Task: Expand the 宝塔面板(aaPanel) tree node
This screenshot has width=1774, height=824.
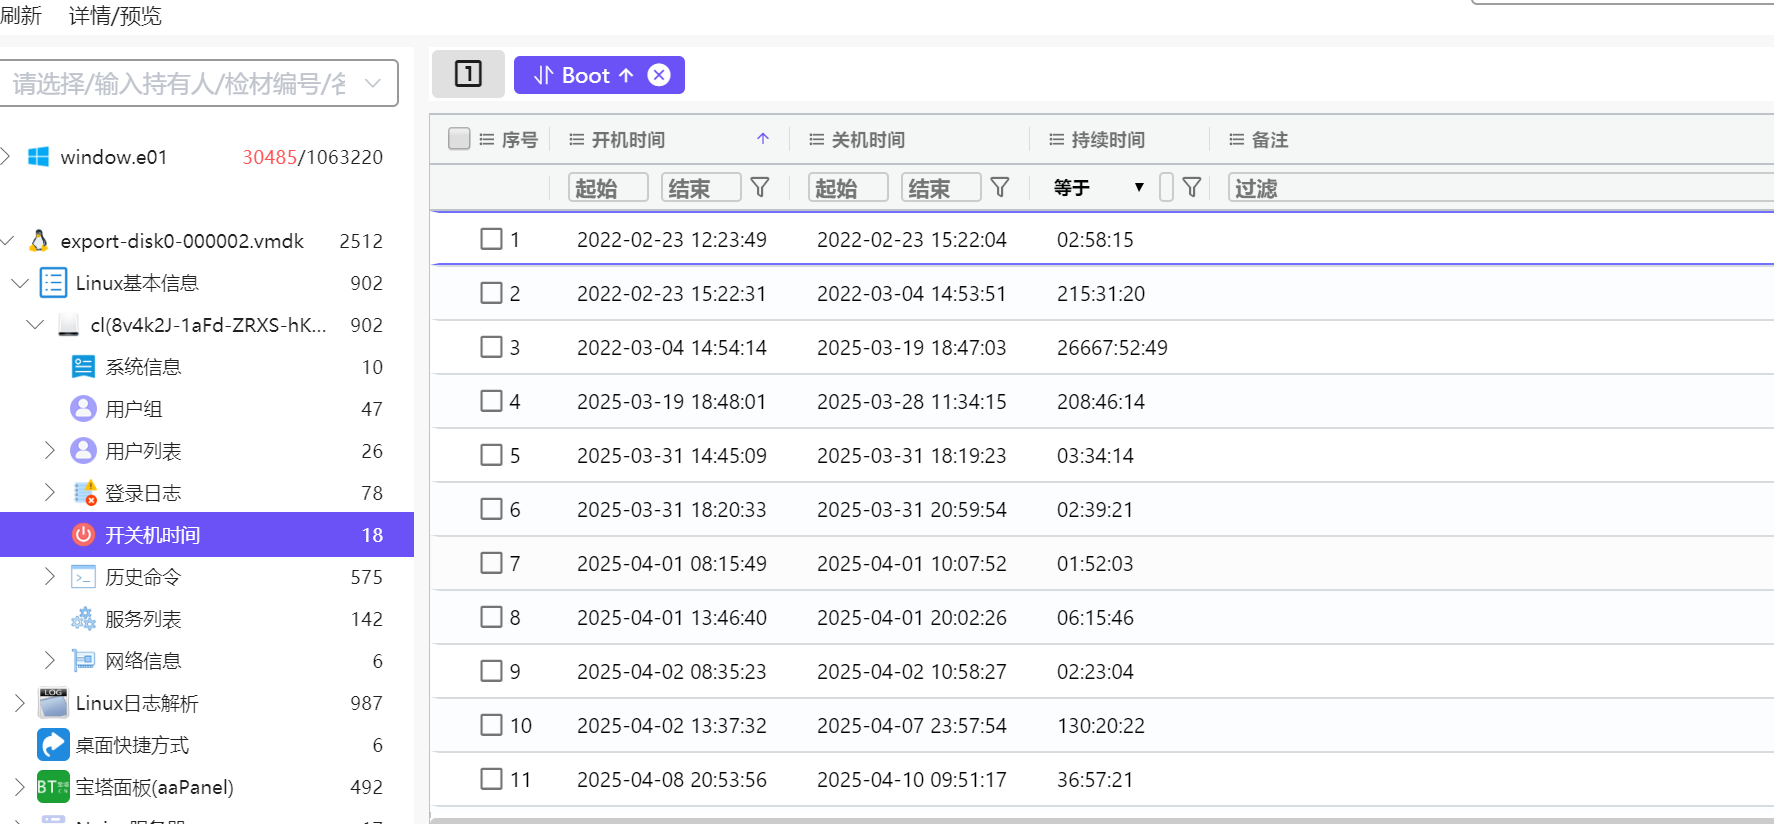Action: (x=20, y=787)
